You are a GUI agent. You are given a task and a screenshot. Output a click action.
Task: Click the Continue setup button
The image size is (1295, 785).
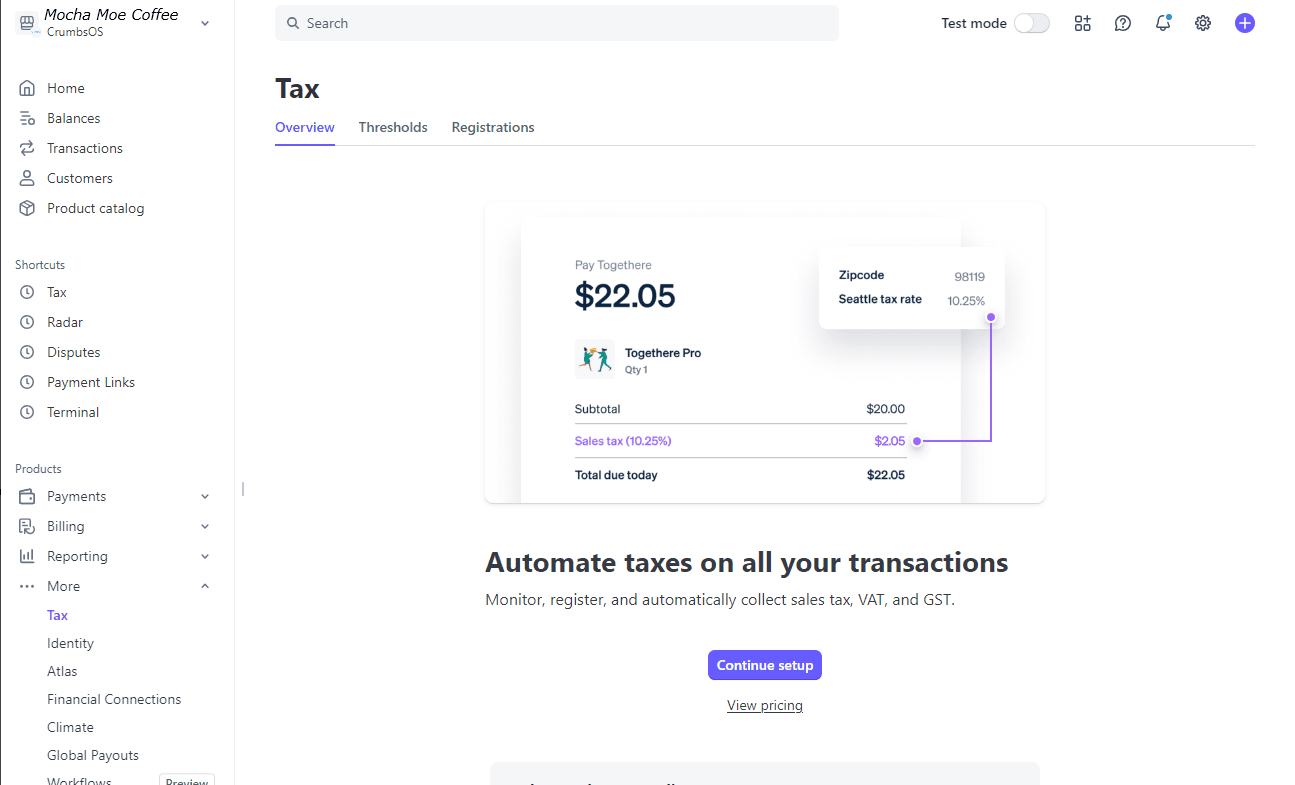click(765, 665)
